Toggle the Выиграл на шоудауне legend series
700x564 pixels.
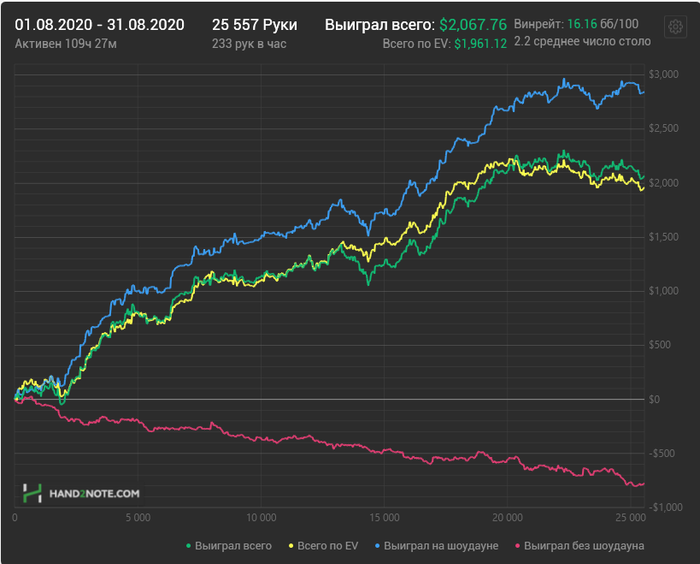pyautogui.click(x=437, y=546)
